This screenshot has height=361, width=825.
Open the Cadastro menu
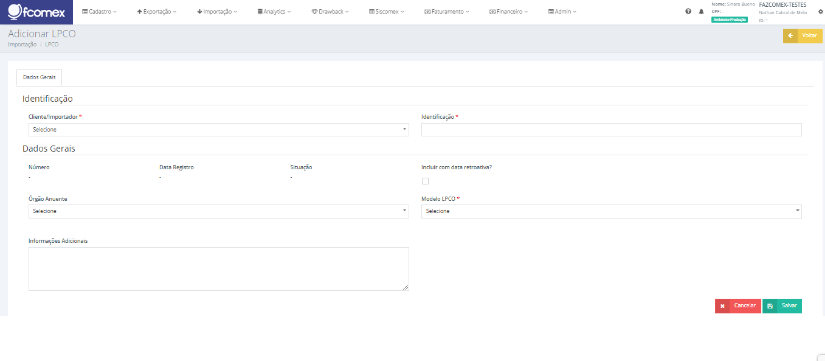pyautogui.click(x=99, y=12)
